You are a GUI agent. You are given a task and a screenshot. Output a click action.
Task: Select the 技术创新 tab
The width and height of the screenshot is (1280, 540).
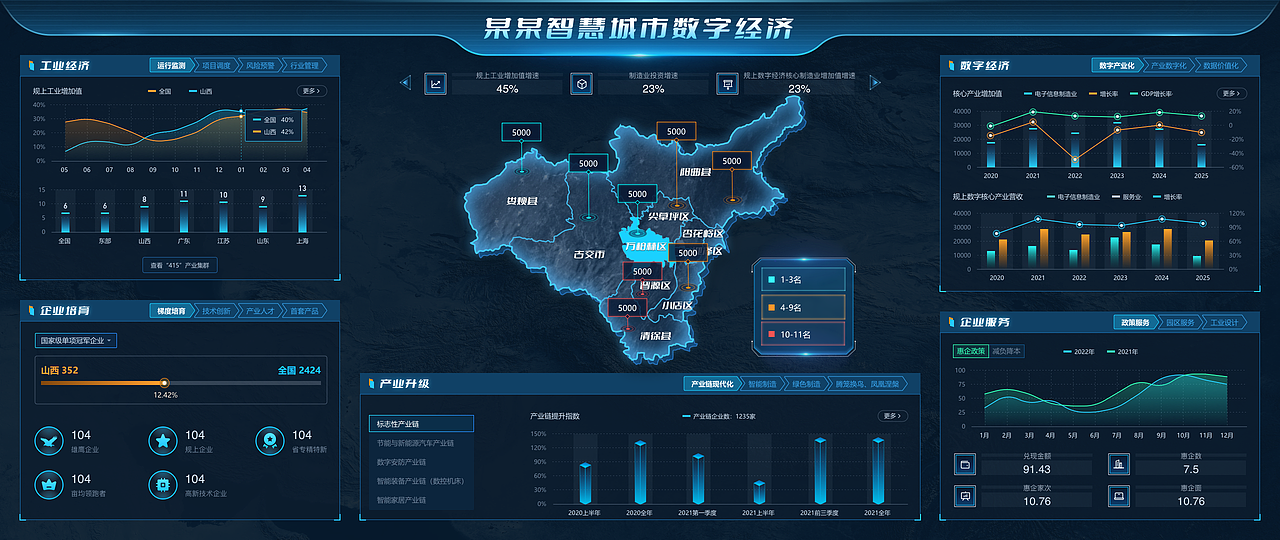(x=216, y=311)
